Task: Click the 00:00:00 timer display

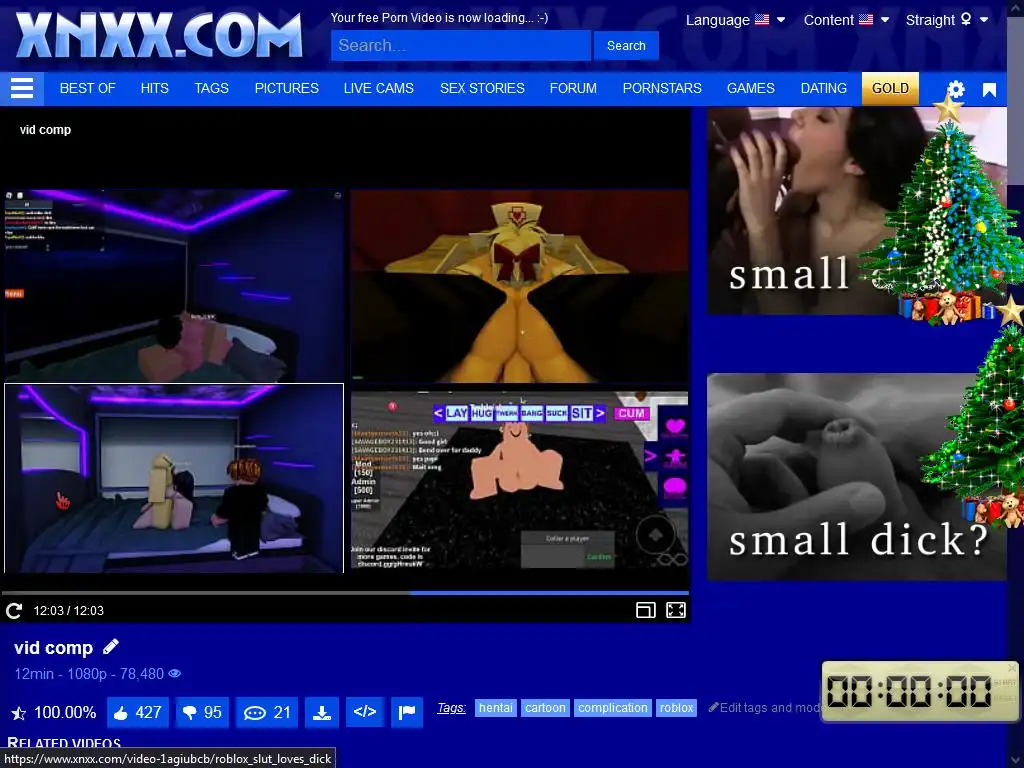Action: pos(909,692)
